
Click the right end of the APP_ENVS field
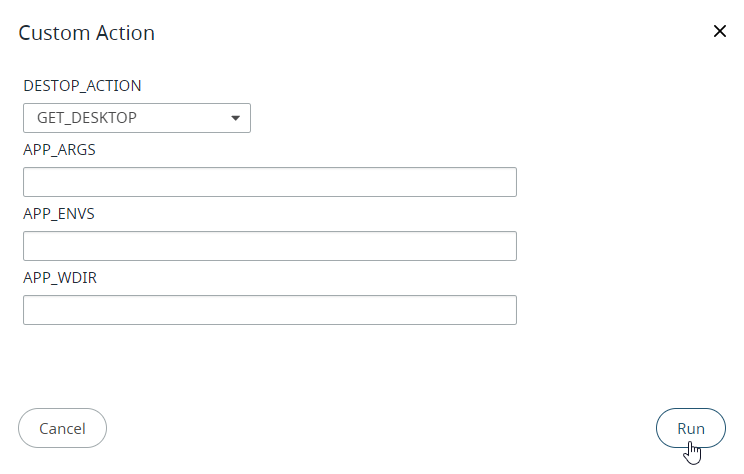(x=500, y=246)
